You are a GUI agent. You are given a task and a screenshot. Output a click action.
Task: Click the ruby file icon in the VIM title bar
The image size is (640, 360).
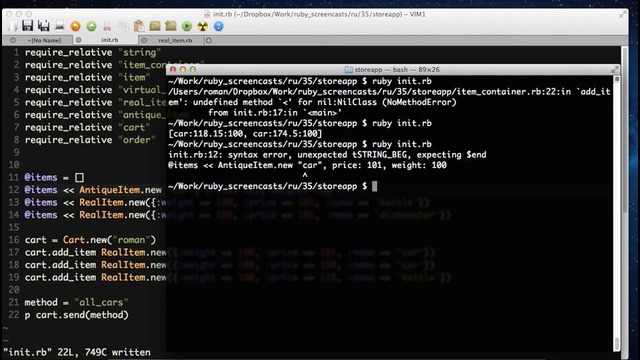coord(207,14)
